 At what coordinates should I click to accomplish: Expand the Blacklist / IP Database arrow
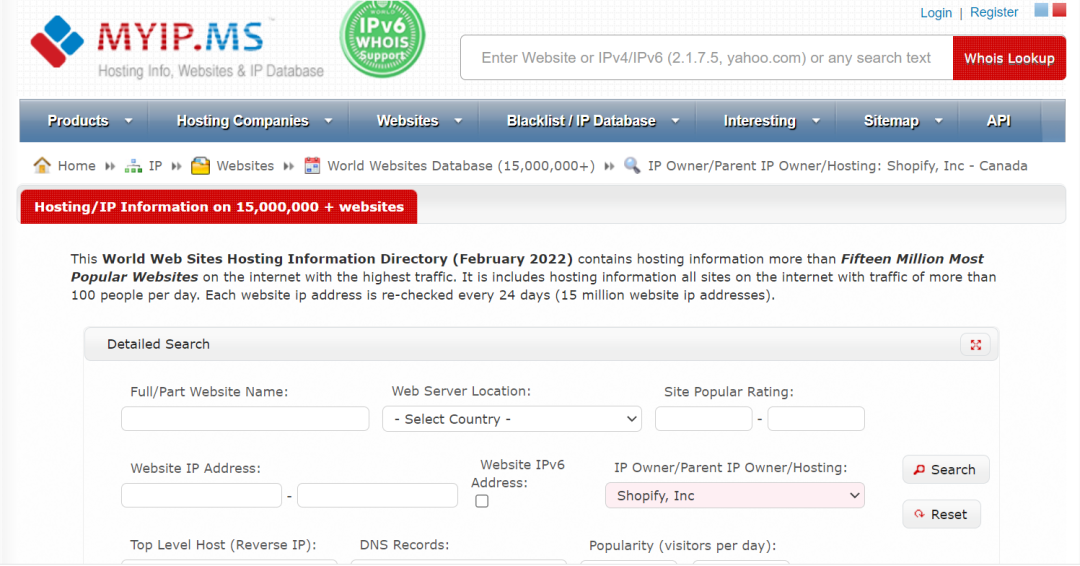click(676, 120)
